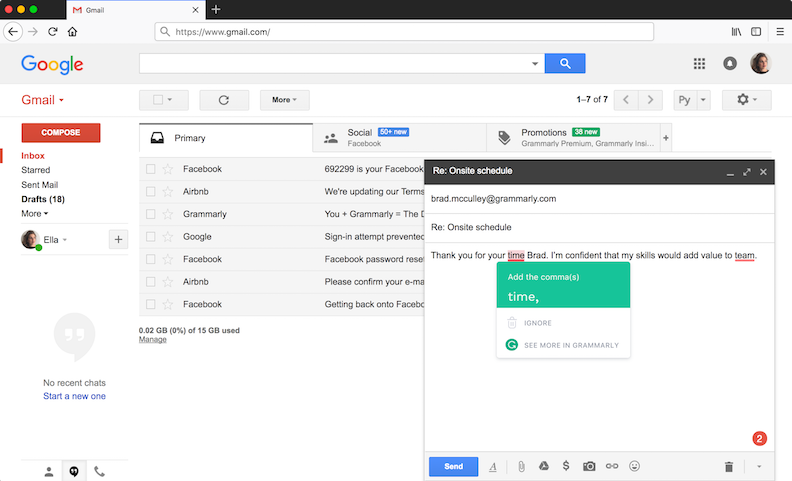Open the Gmail product dropdown
The image size is (792, 481).
pyautogui.click(x=42, y=100)
